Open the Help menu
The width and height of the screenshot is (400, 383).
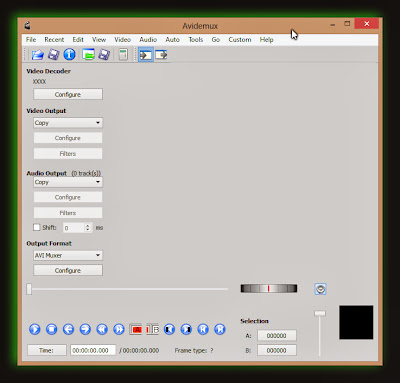[x=267, y=40]
